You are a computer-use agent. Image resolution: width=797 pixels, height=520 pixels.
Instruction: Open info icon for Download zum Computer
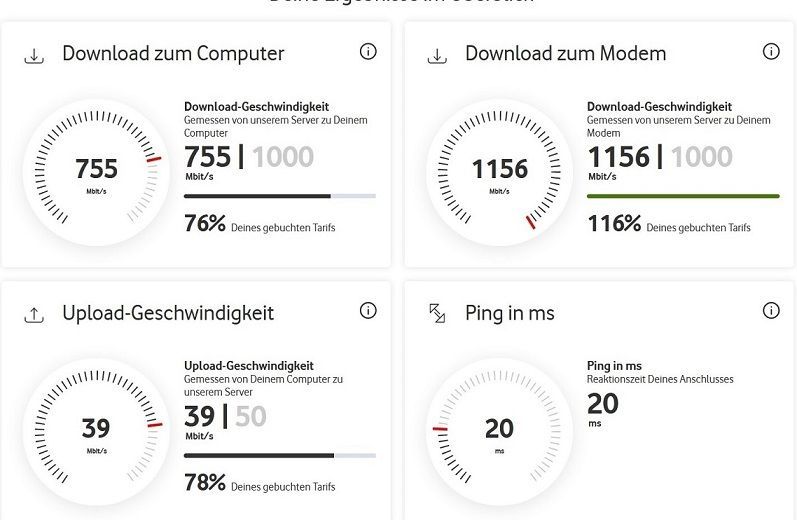(x=368, y=52)
